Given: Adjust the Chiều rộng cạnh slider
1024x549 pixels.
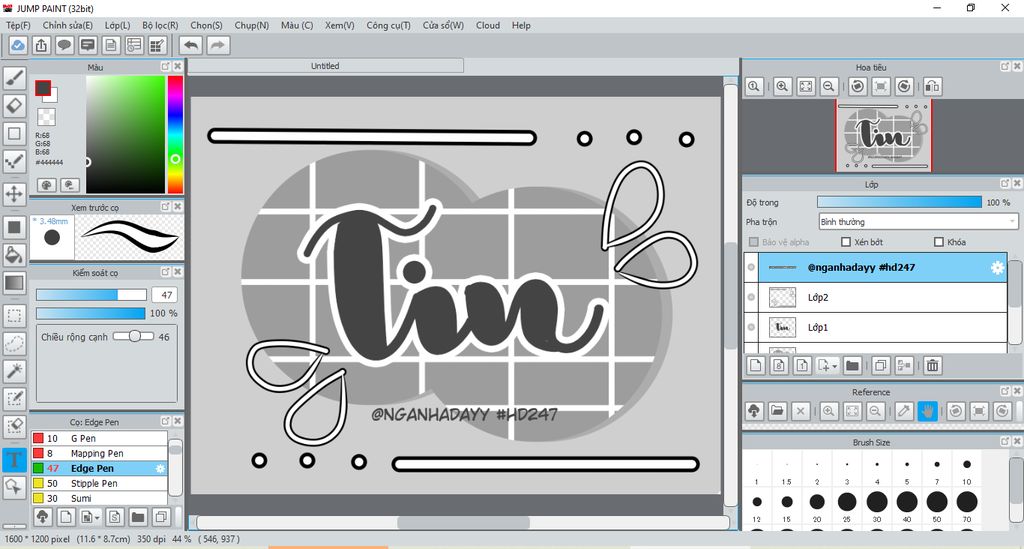Looking at the screenshot, I should coord(134,336).
